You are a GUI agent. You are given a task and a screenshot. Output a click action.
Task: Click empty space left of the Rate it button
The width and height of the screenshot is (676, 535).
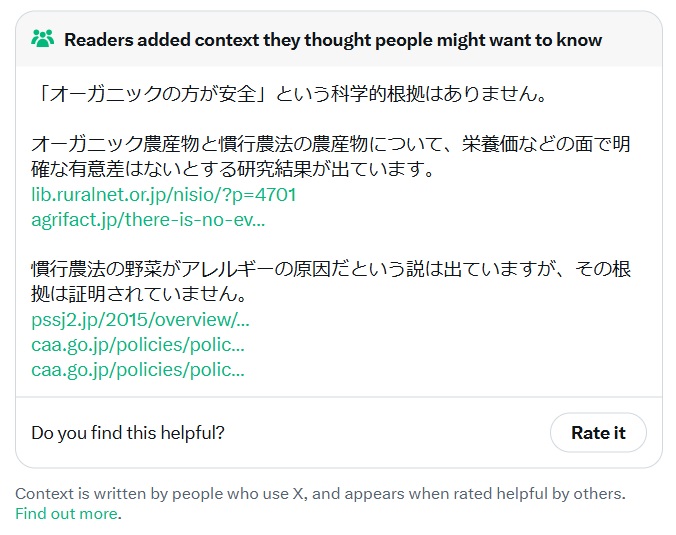[x=388, y=432]
